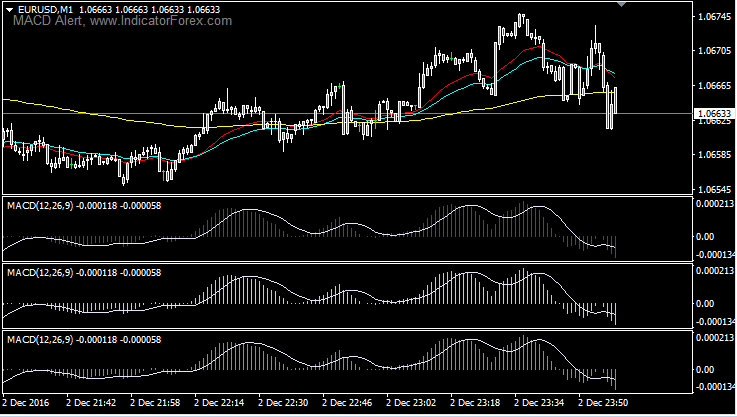This screenshot has height=417, width=737.
Task: Click the MACD Alert IndicatorForex.com label
Action: click(x=122, y=21)
